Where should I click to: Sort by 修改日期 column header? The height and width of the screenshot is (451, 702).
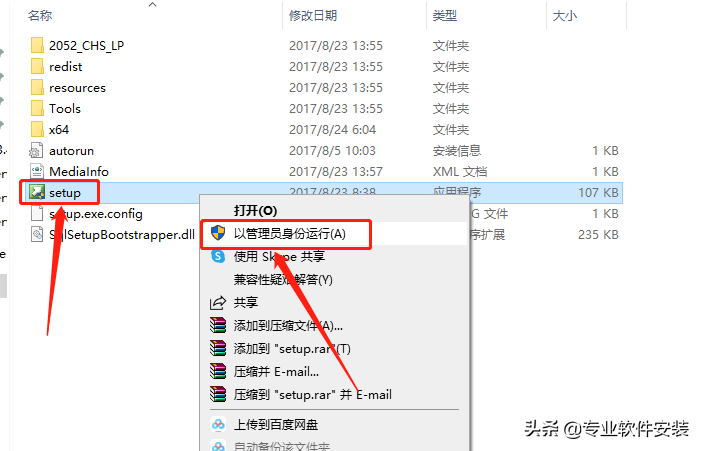pos(313,16)
